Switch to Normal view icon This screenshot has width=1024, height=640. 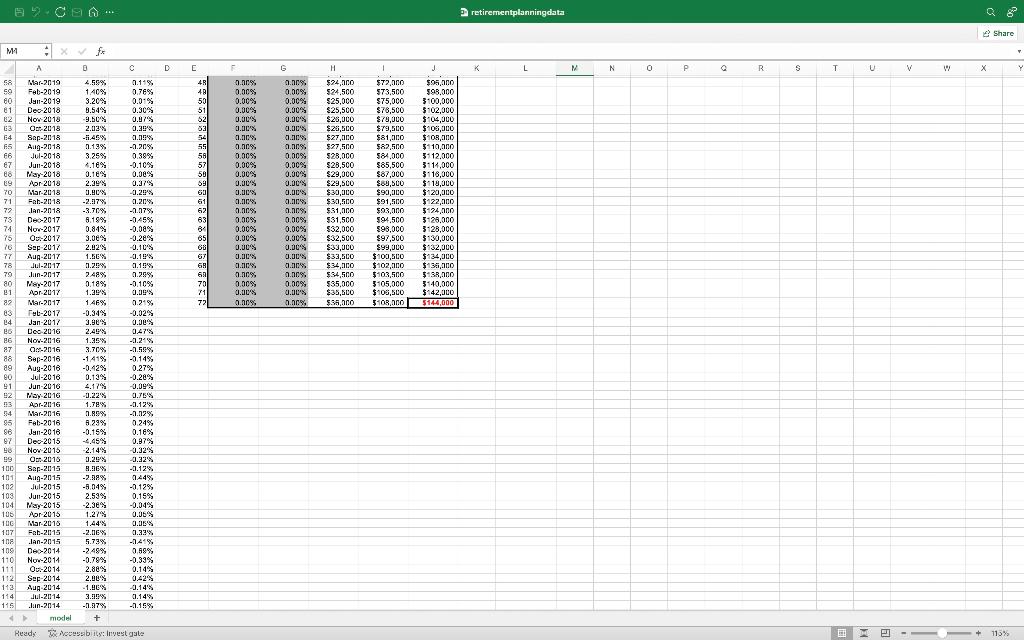click(842, 633)
